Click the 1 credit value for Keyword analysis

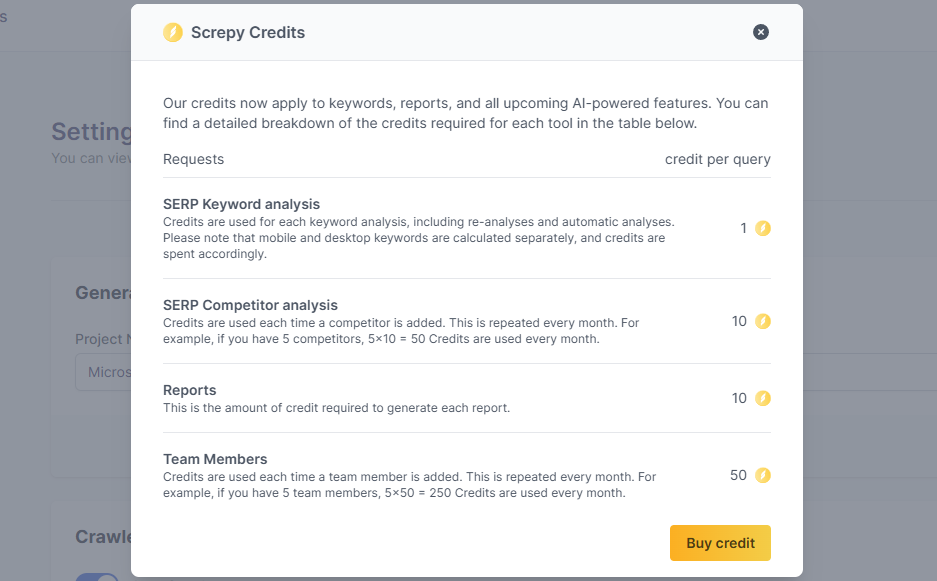(744, 228)
